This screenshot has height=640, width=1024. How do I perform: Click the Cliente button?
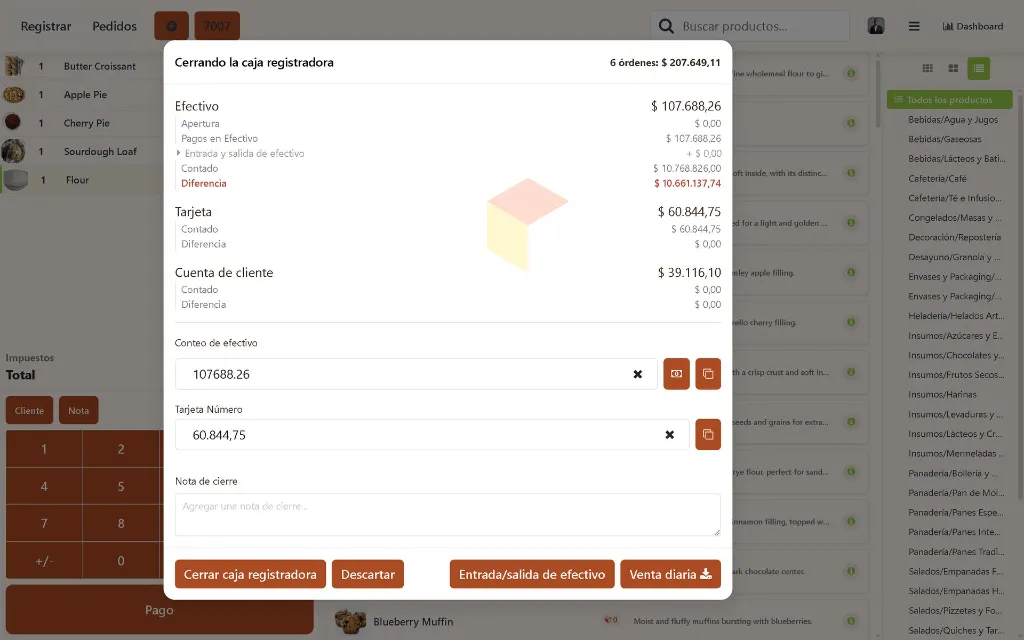29,410
